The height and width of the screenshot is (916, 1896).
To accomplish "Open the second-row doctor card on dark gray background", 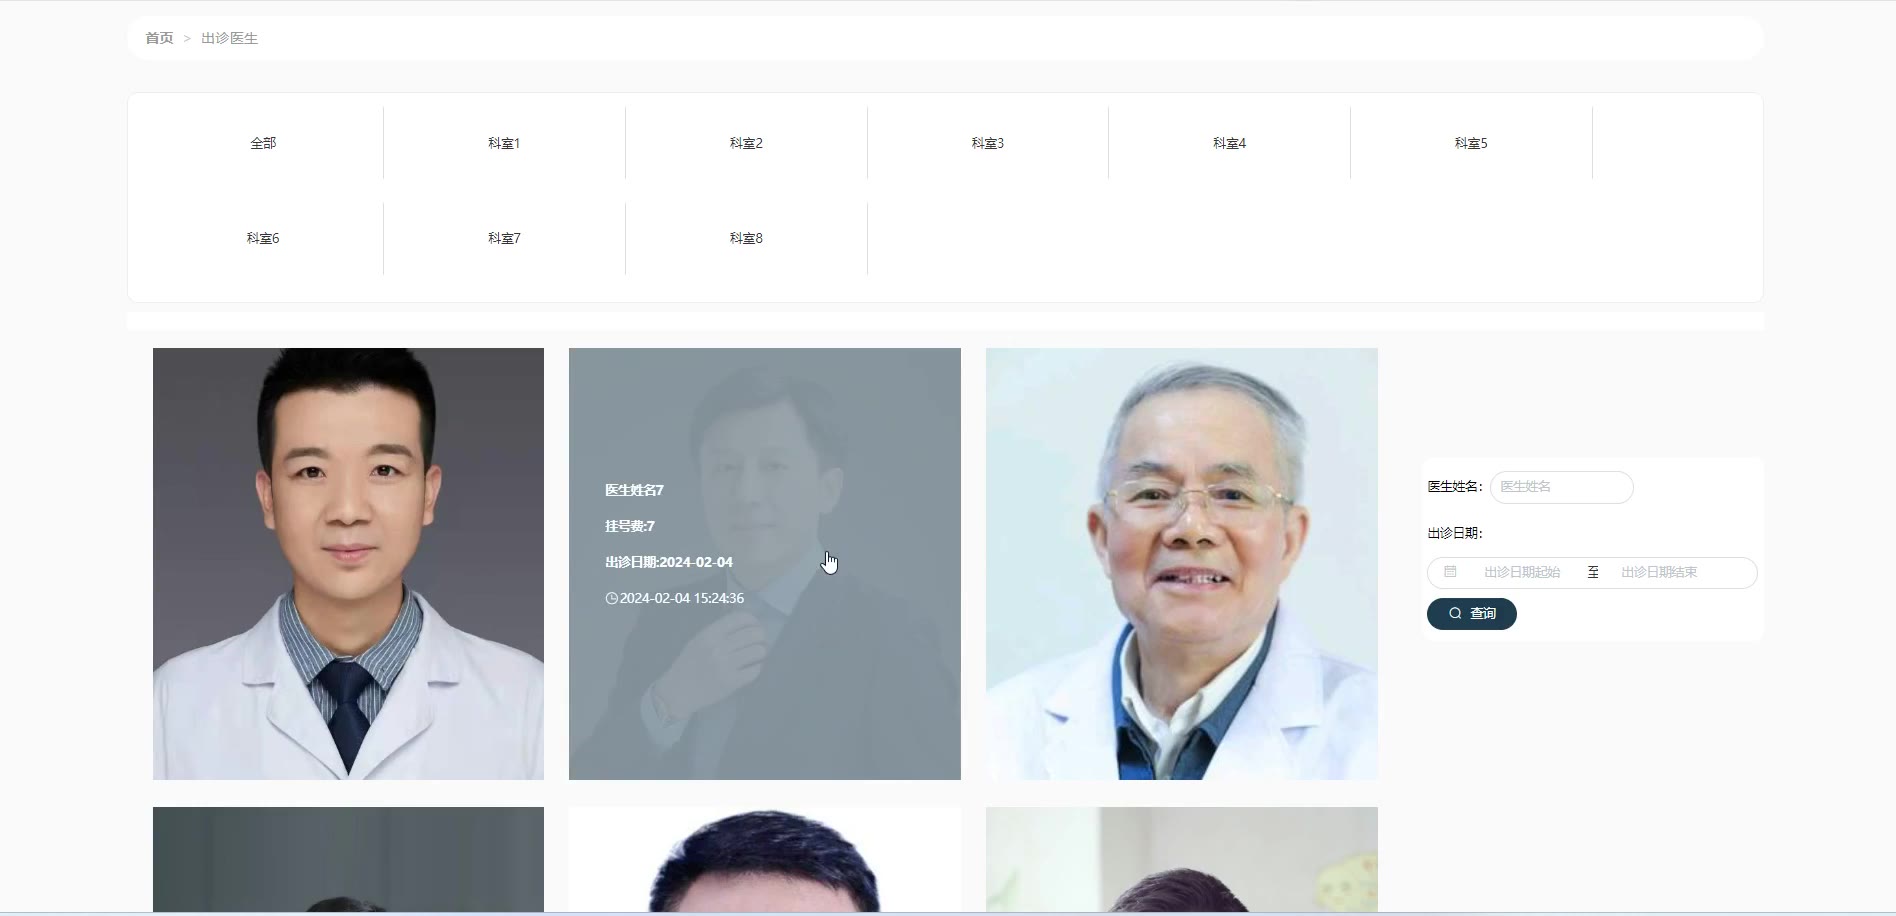I will (348, 860).
